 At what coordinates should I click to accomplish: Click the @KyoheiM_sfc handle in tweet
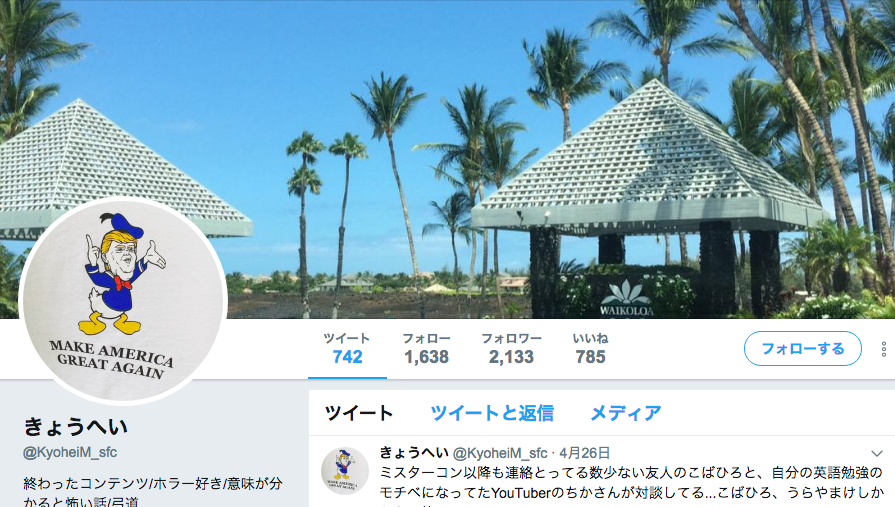500,453
